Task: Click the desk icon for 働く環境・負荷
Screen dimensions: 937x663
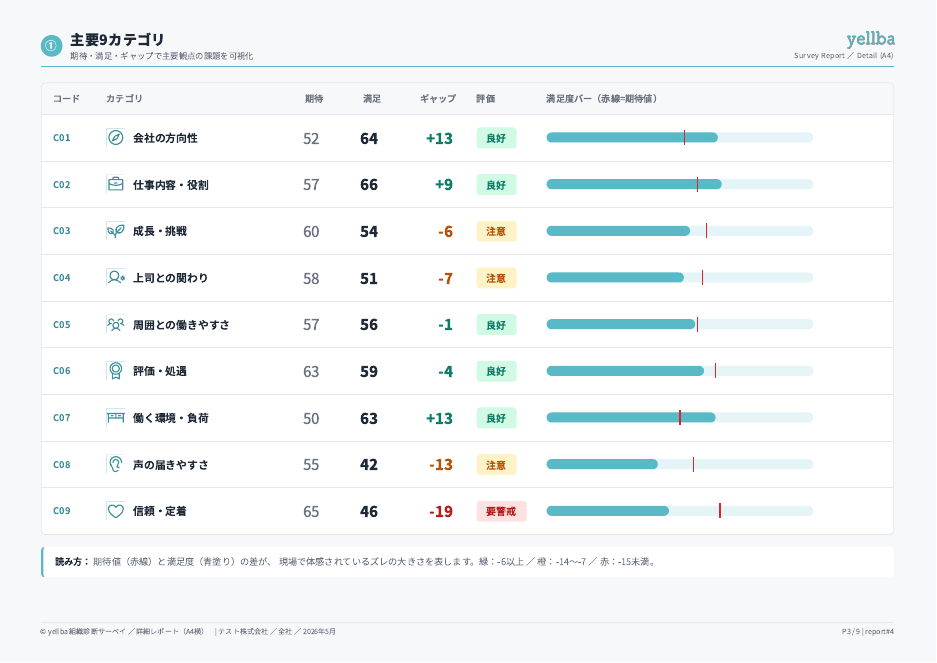Action: (x=115, y=417)
